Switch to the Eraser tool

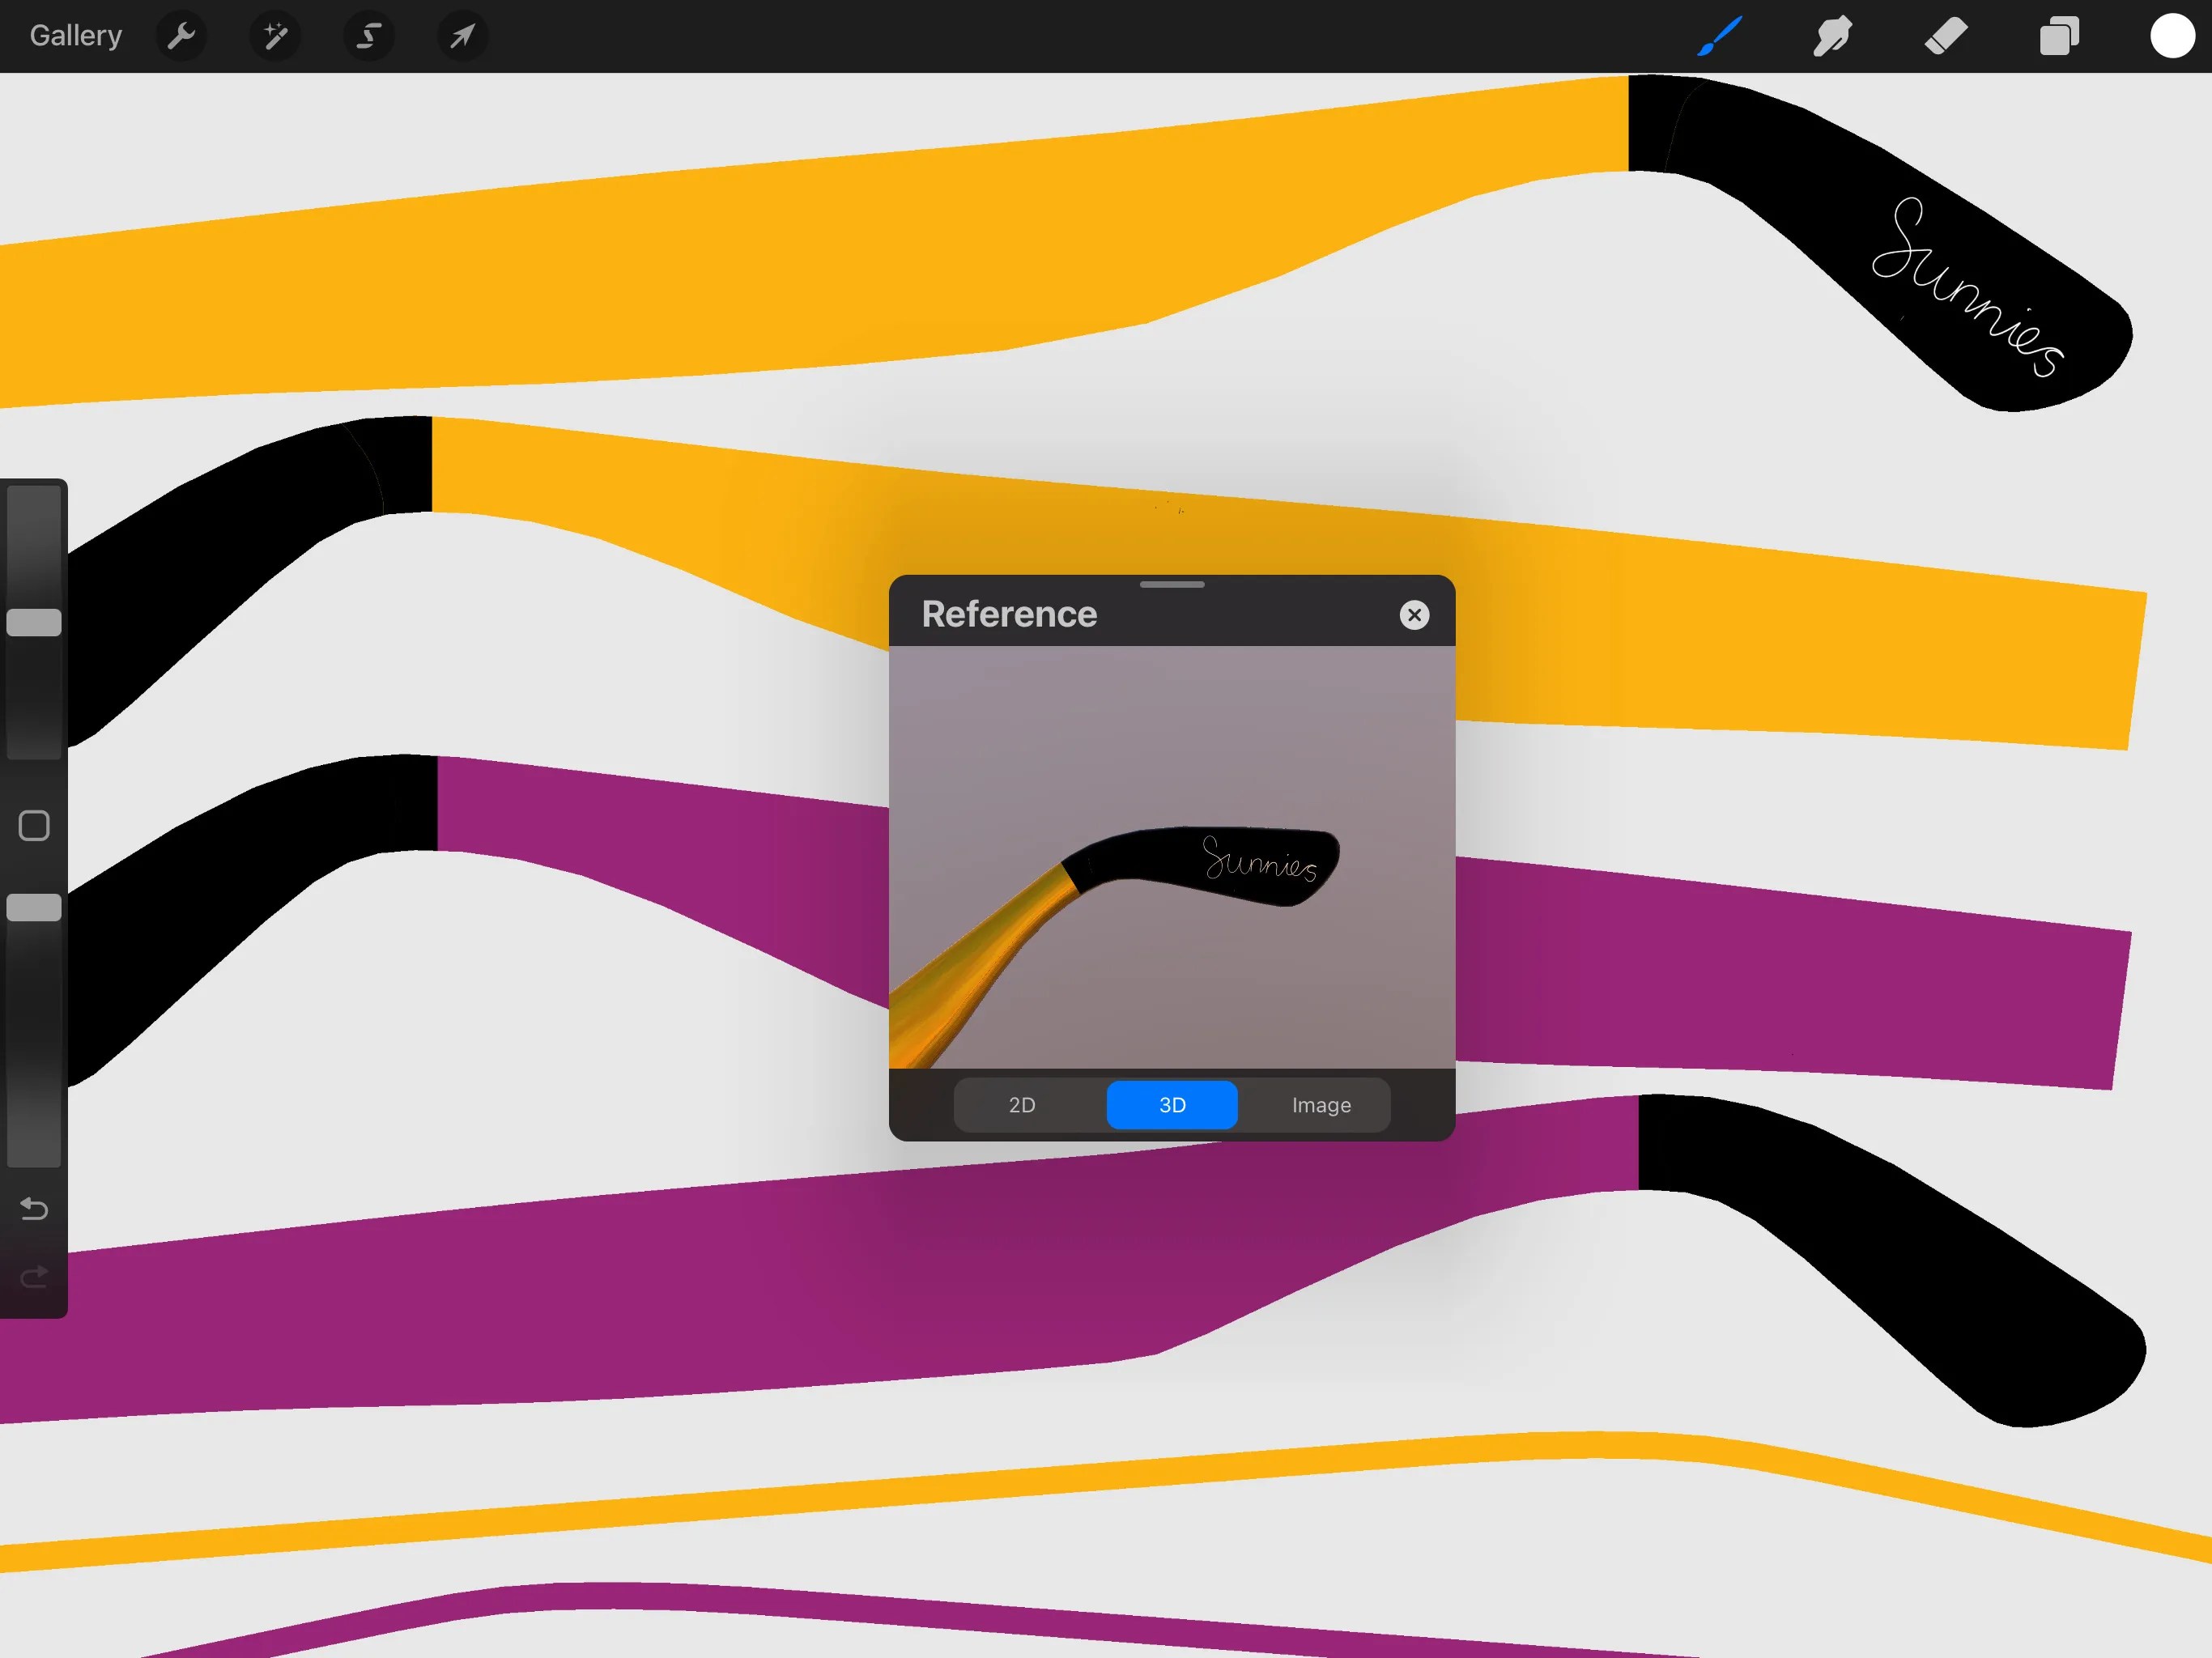point(1946,36)
